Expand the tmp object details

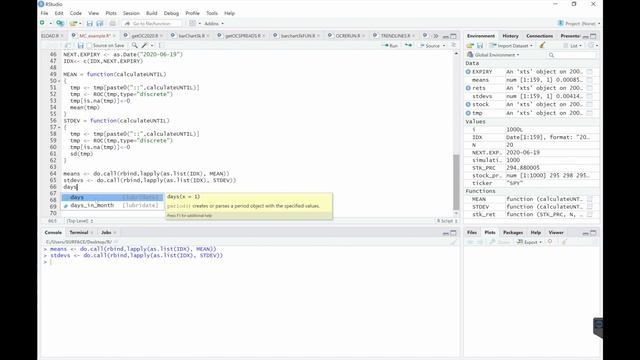point(468,113)
